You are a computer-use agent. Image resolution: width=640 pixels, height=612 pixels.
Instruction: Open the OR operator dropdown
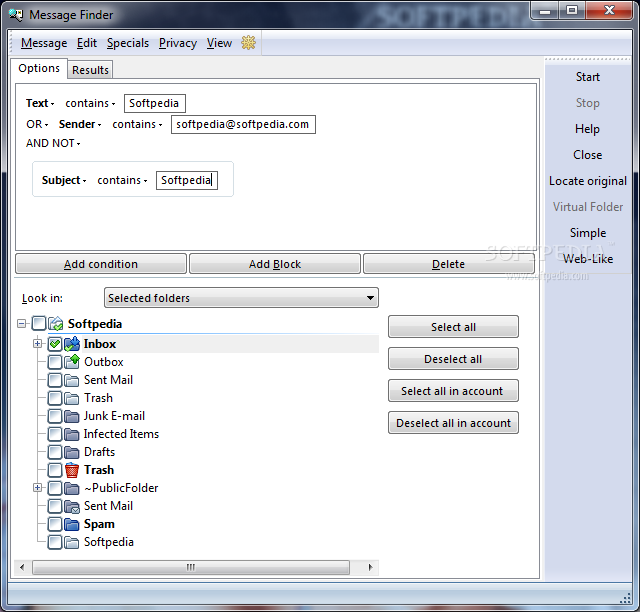(37, 124)
